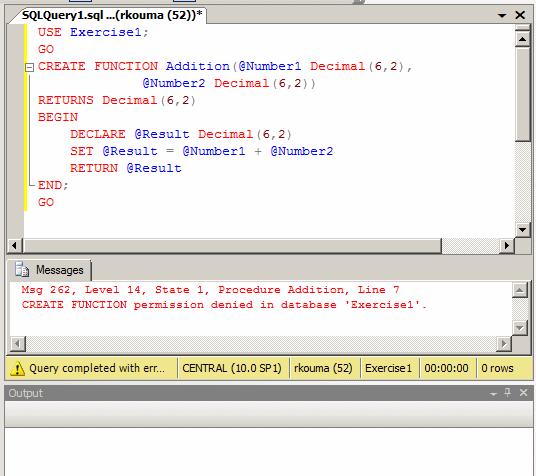
Task: Click the query editor vertical scrollbar thumb
Action: [x=522, y=94]
